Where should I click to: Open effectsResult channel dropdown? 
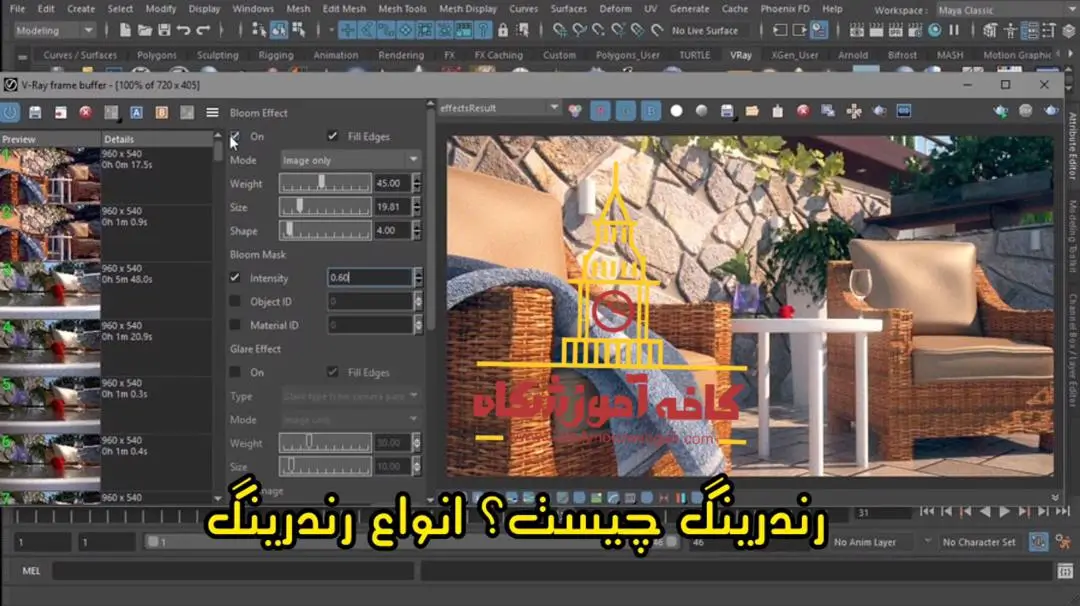click(x=499, y=108)
